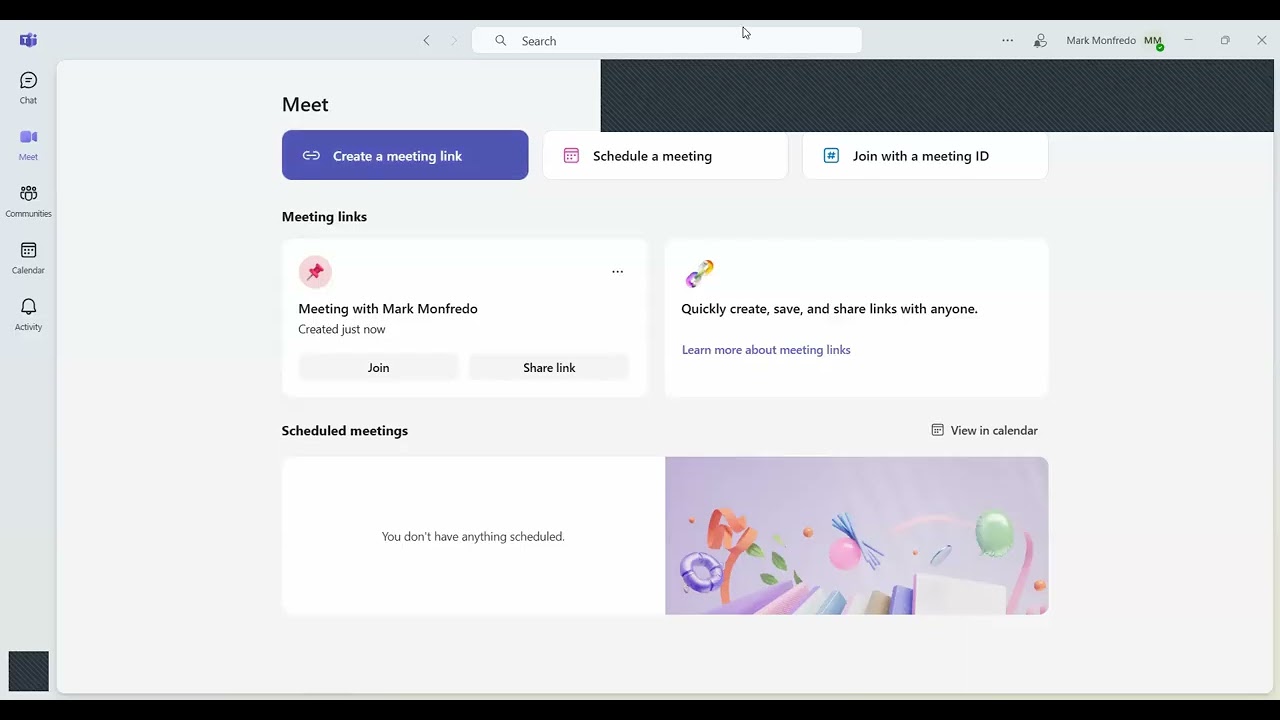This screenshot has height=720, width=1280.
Task: Schedule a meeting
Action: [665, 155]
